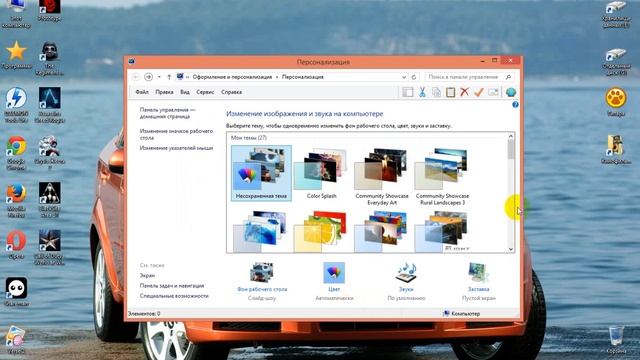
Task: Click the Forward navigation arrow
Action: (x=149, y=77)
